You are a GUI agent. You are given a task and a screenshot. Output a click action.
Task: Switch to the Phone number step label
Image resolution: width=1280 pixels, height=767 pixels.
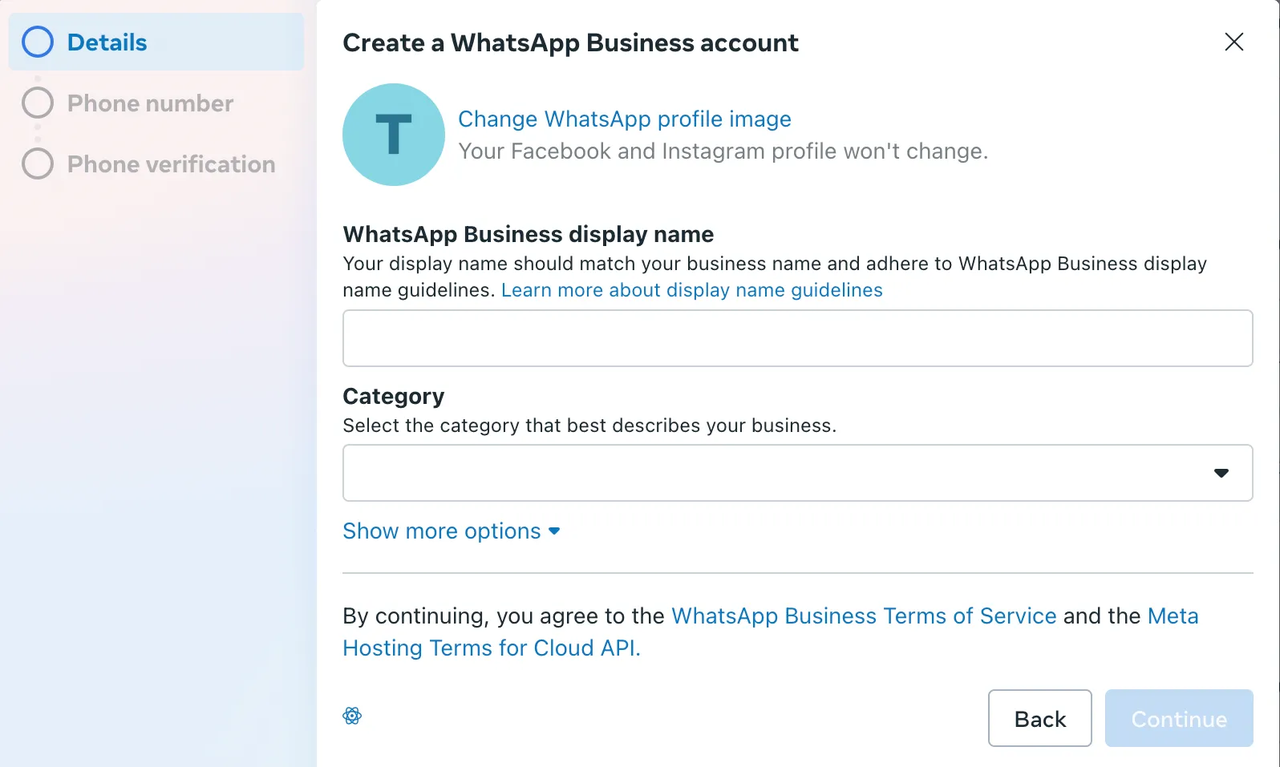coord(150,103)
